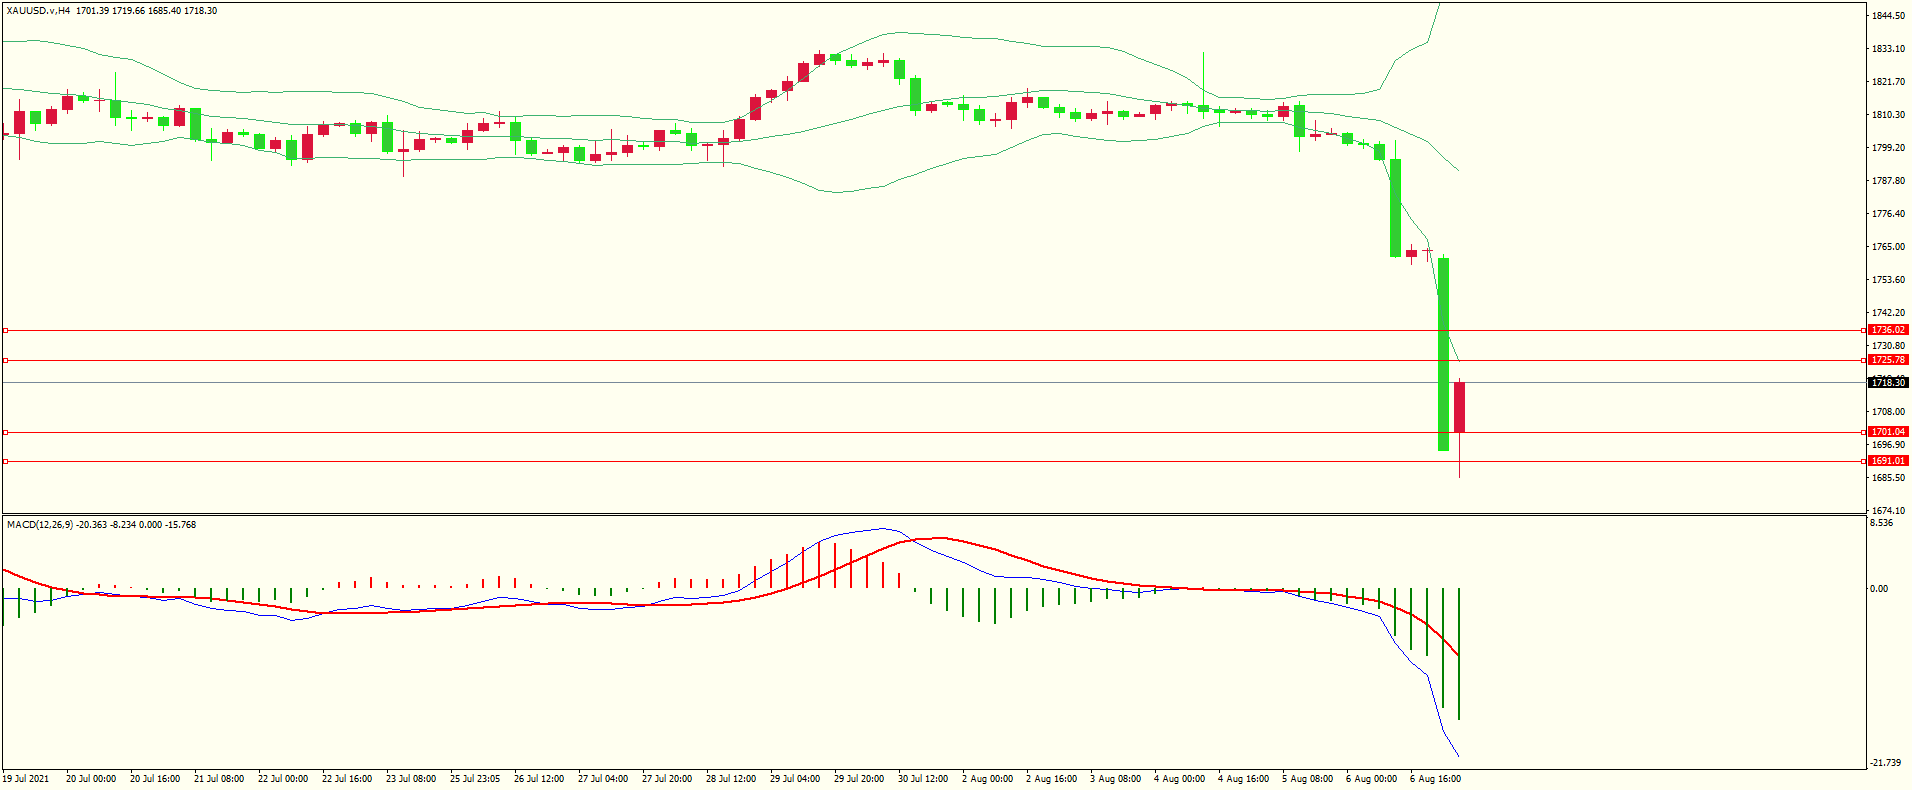Image resolution: width=1912 pixels, height=790 pixels.
Task: Click the -21.739 MACD scale value
Action: (1885, 763)
